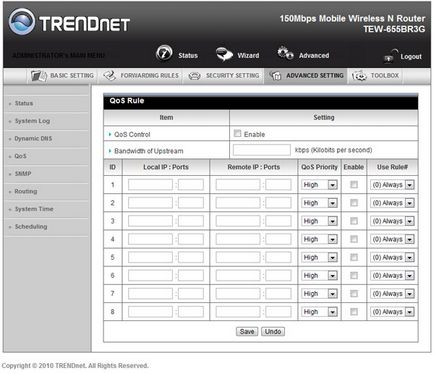The height and width of the screenshot is (374, 434).
Task: Tick Enable checkbox for rule 8
Action: coord(354,311)
